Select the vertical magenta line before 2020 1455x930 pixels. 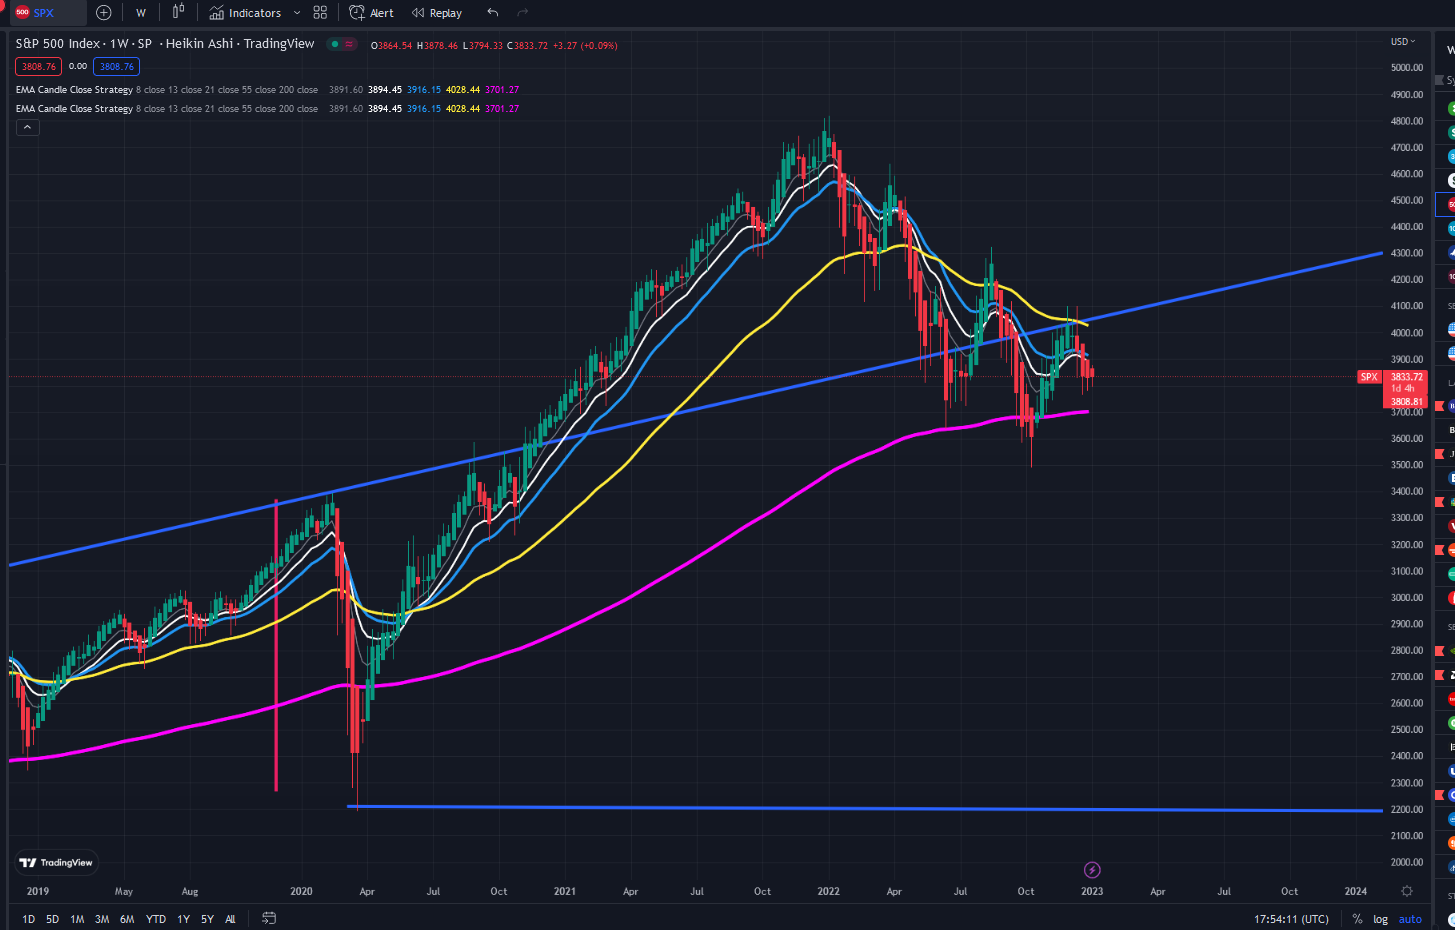pyautogui.click(x=276, y=645)
